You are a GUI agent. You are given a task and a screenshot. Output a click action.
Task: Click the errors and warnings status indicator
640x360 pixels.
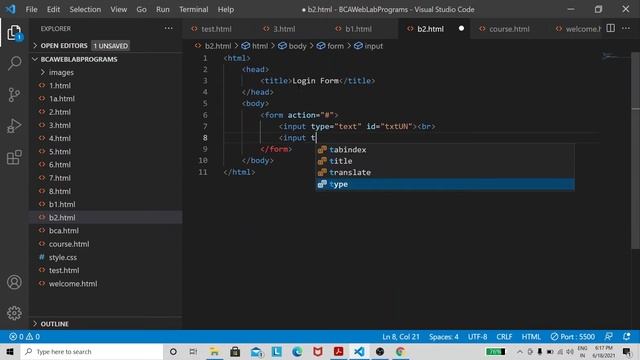coord(24,337)
